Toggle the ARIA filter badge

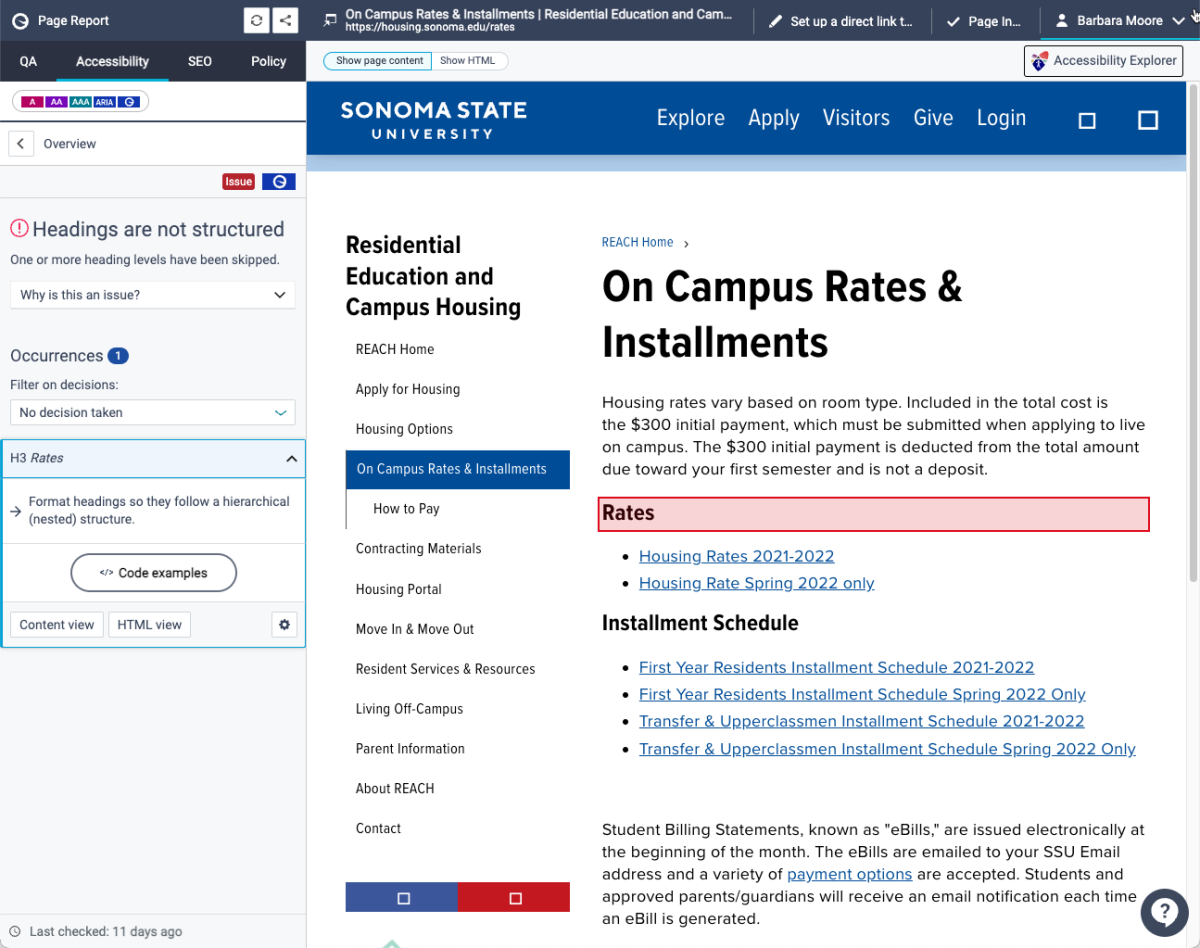(105, 102)
